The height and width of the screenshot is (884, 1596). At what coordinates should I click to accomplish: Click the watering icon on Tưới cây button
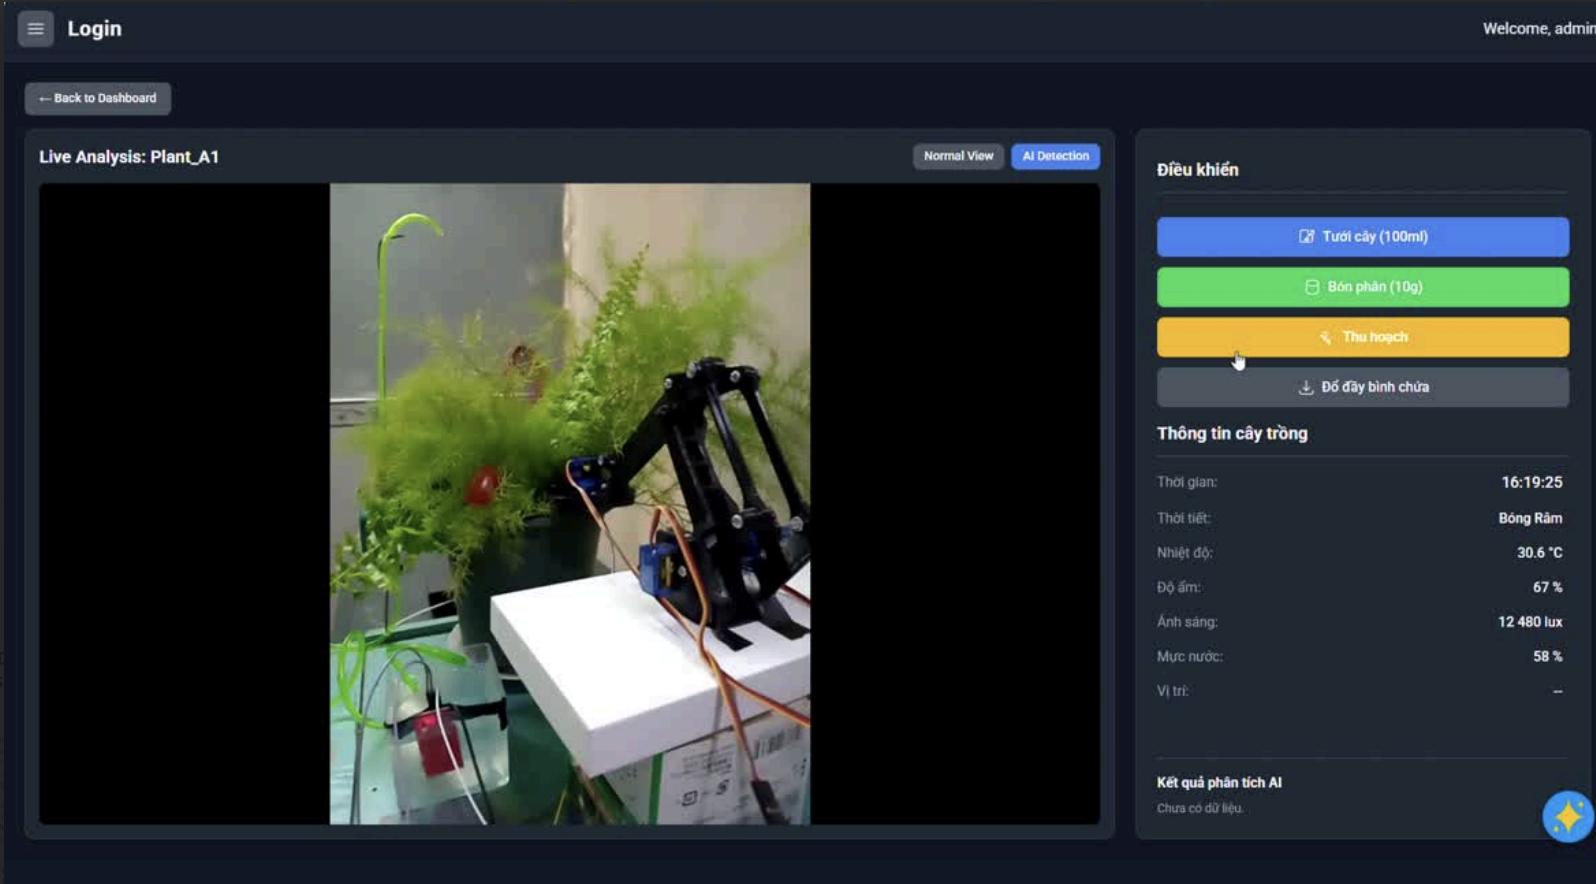click(1306, 237)
